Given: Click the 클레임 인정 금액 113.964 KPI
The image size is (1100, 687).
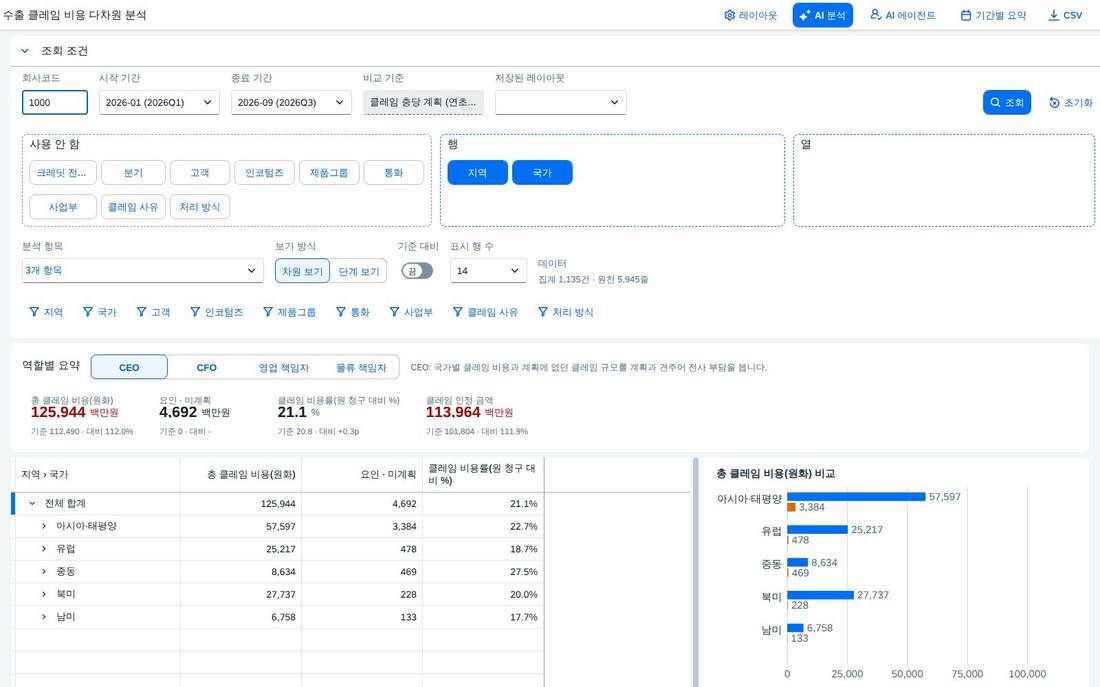Looking at the screenshot, I should 469,413.
